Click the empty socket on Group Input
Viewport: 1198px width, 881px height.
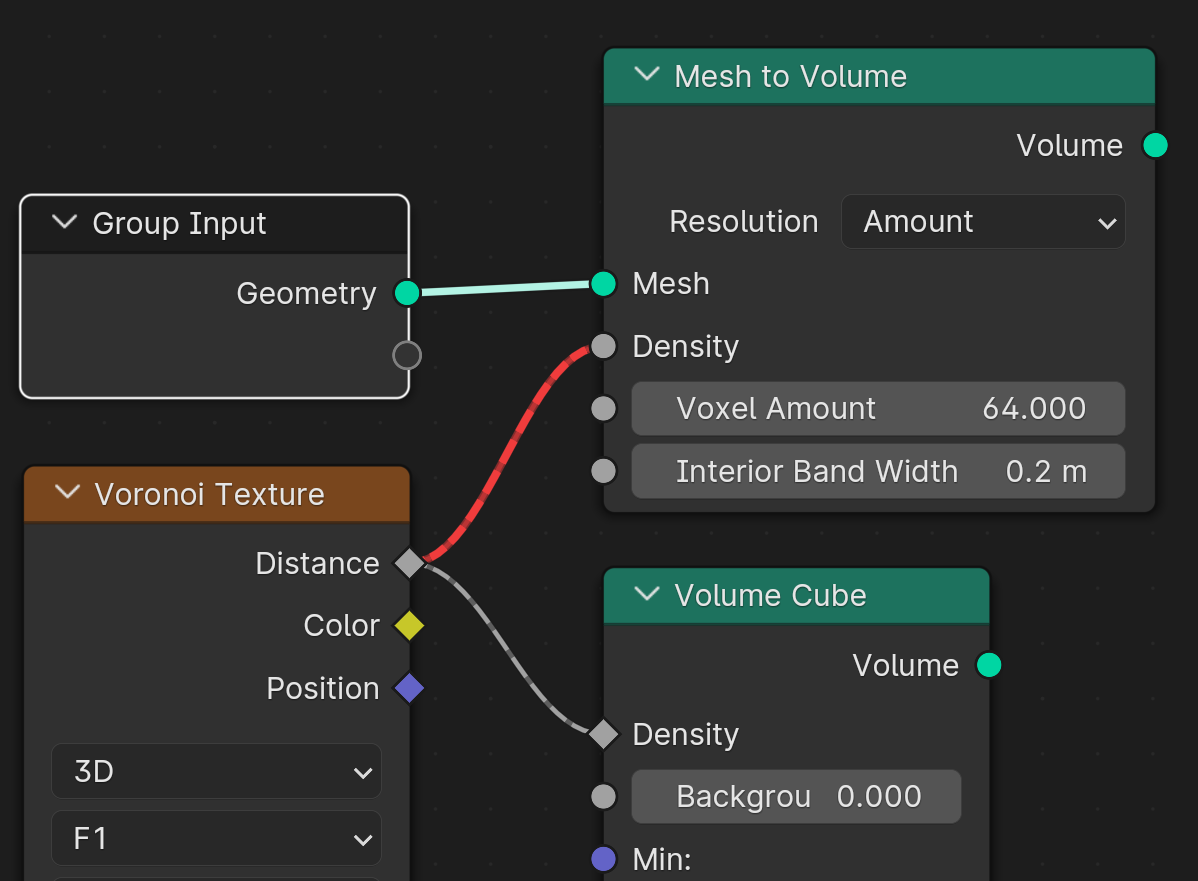click(407, 355)
